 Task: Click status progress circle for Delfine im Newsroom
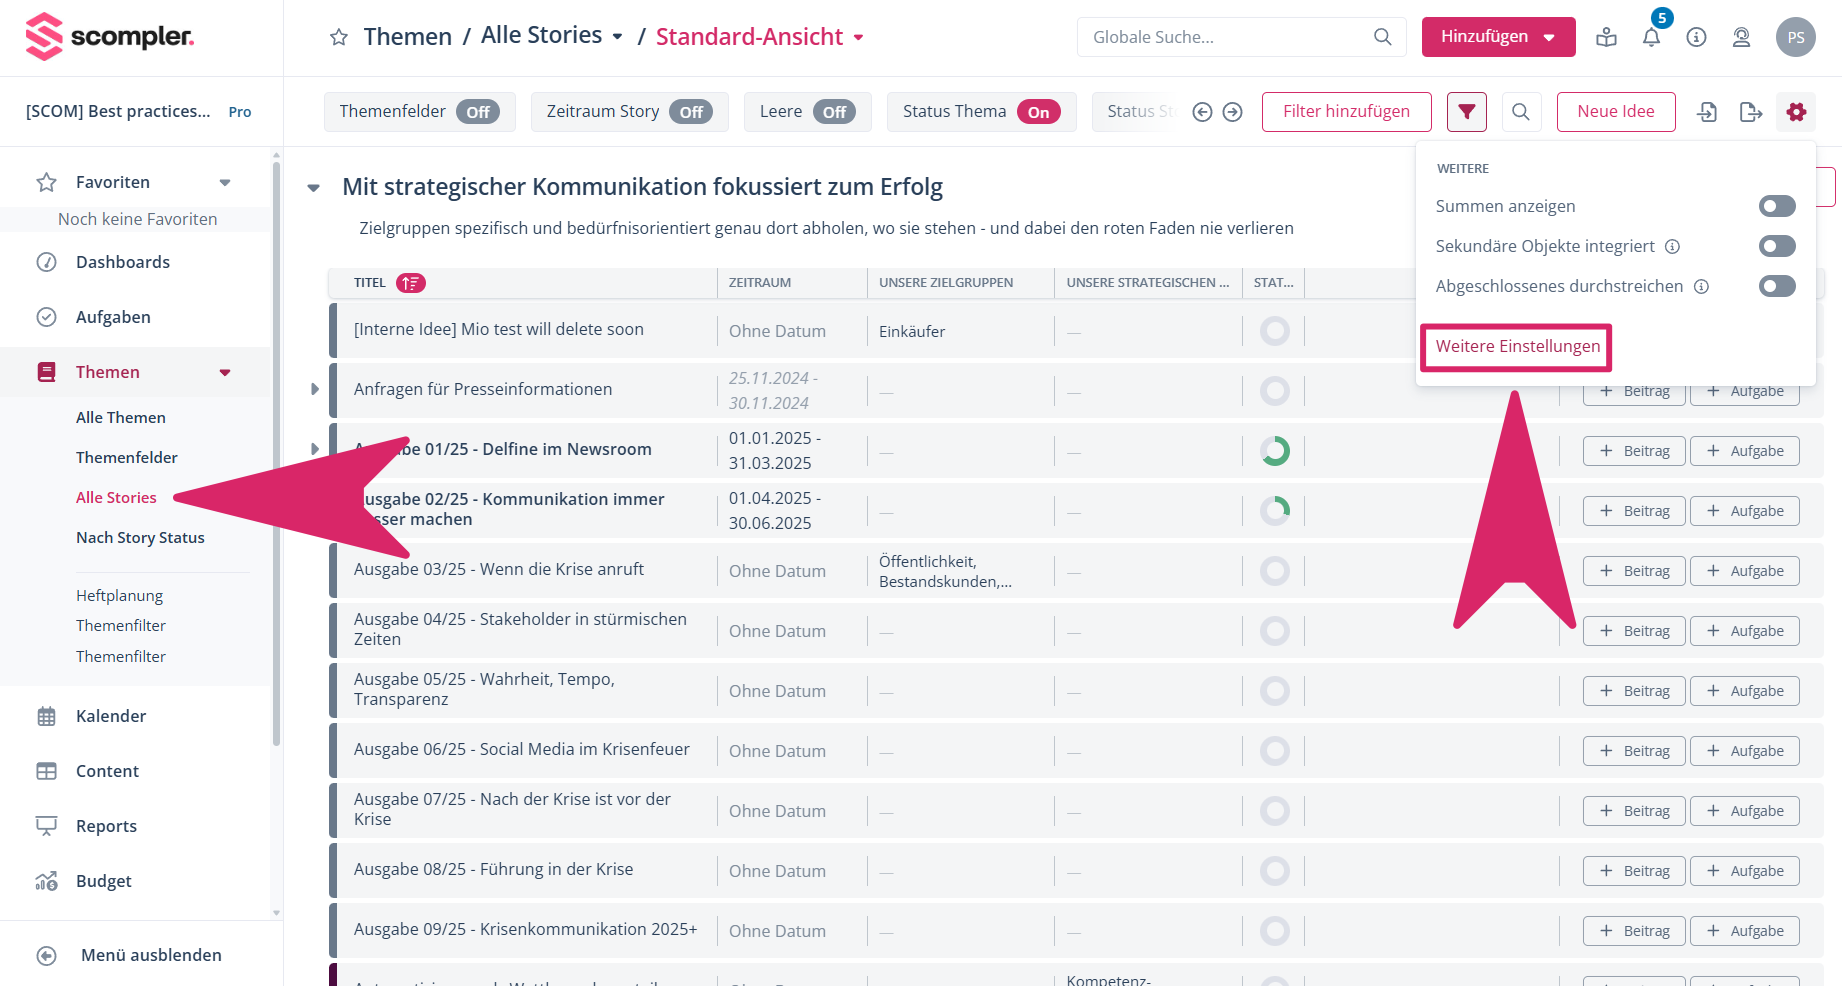1274,451
